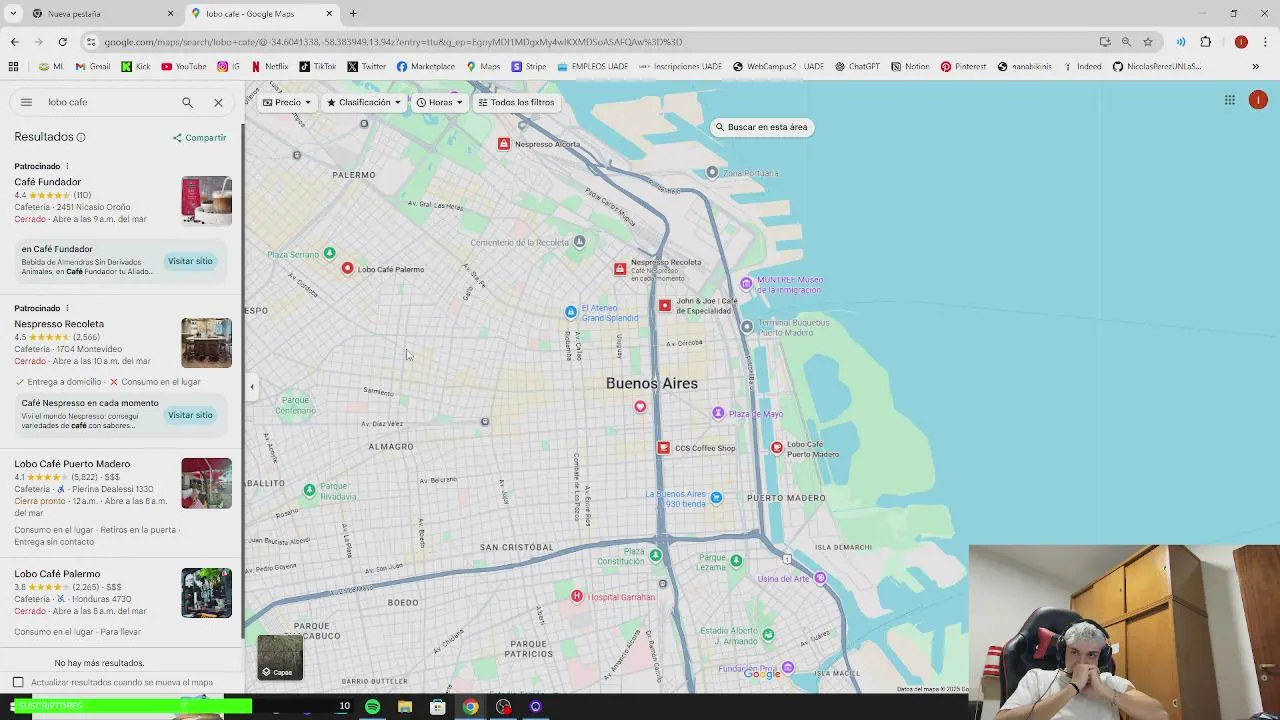Open the Capas layers button
Screen dimensions: 1280x720
280,657
